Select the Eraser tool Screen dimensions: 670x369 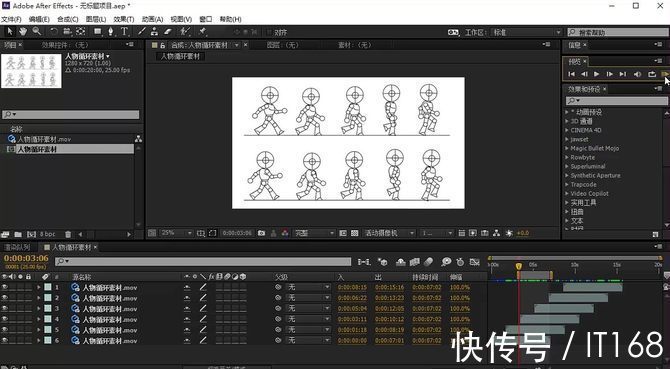[168, 32]
